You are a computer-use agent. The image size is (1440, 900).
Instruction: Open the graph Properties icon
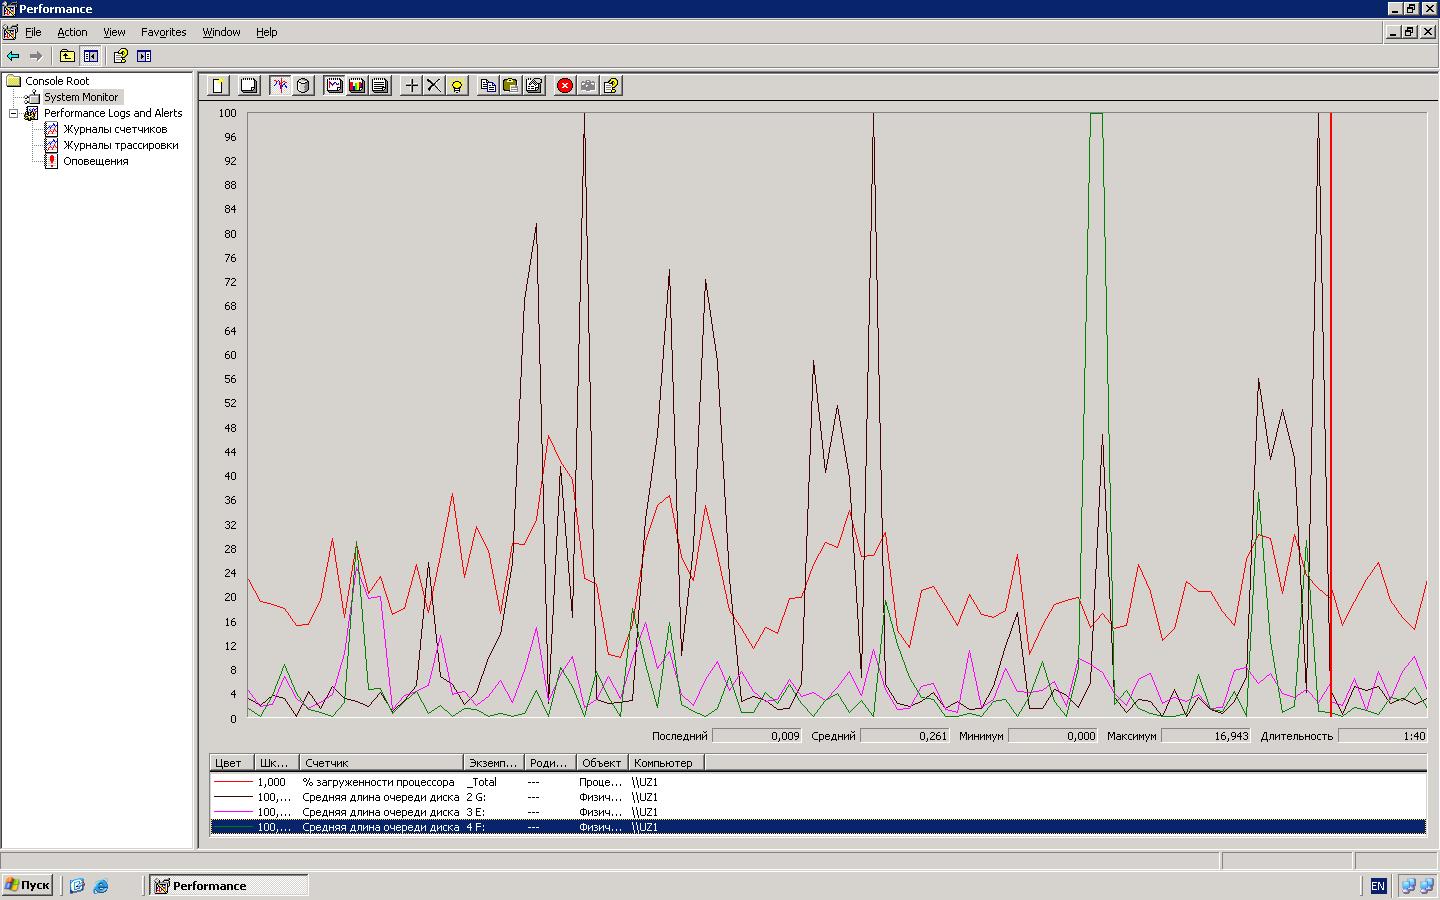click(534, 86)
